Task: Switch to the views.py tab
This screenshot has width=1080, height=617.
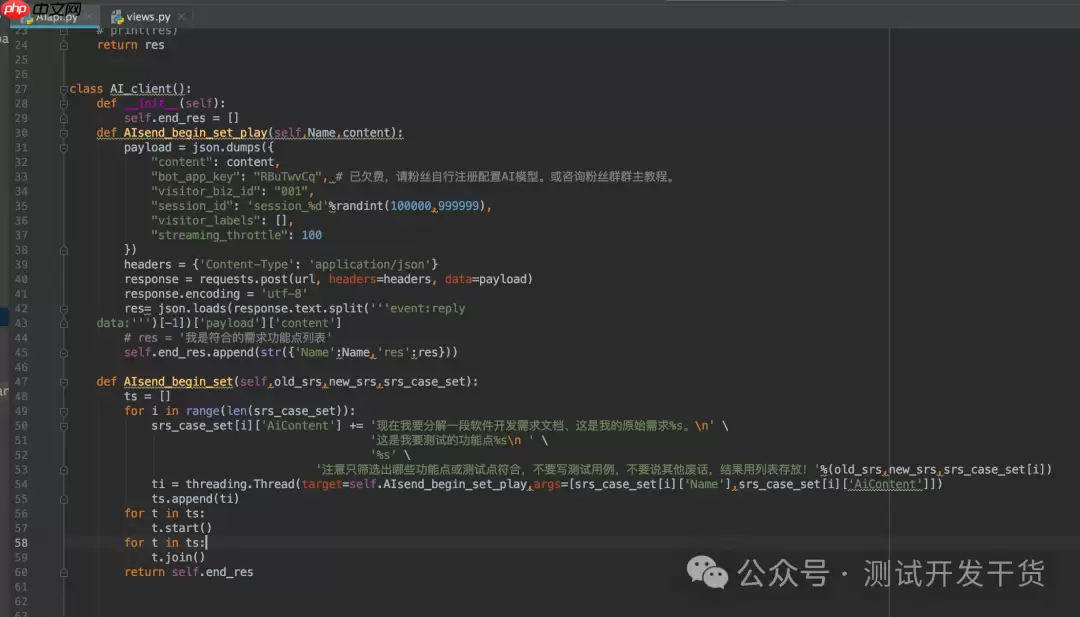Action: [x=148, y=16]
